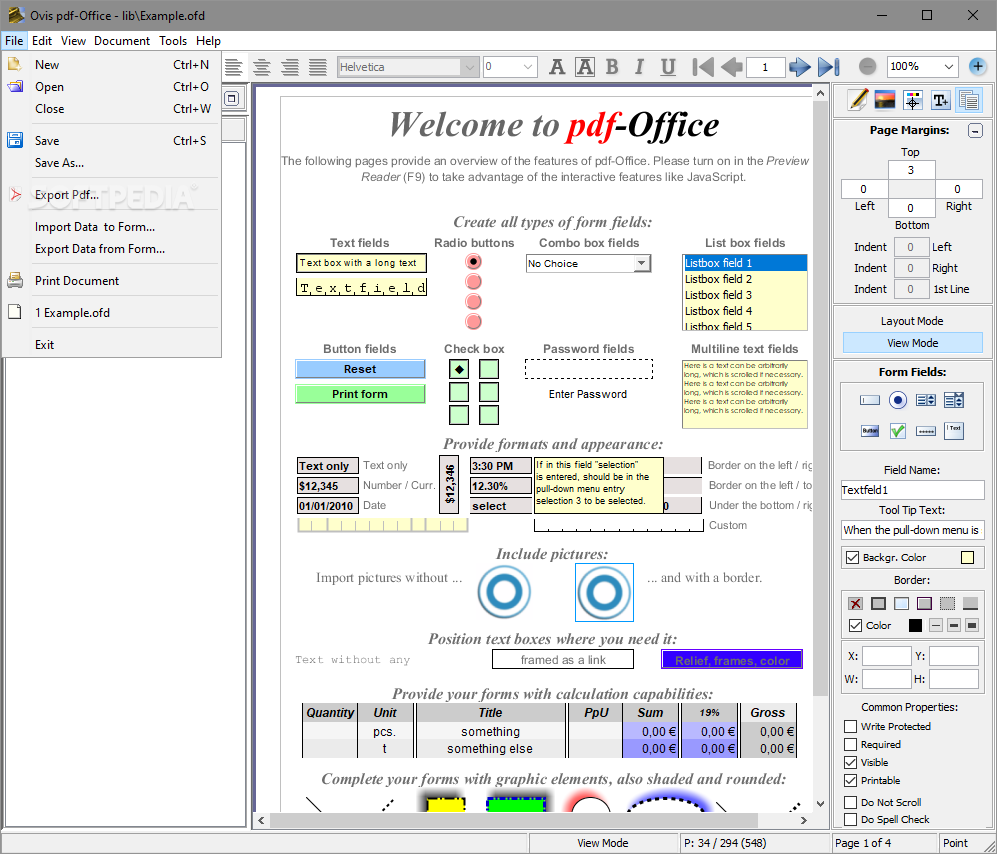Viewport: 997px width, 854px height.
Task: Enable the Write Protected checkbox
Action: tap(850, 726)
